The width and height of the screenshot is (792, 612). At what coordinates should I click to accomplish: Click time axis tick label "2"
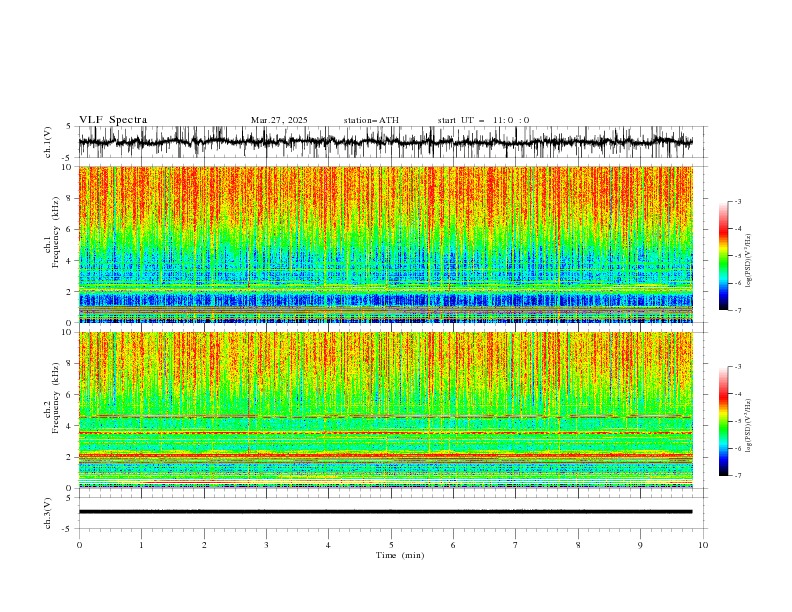204,545
